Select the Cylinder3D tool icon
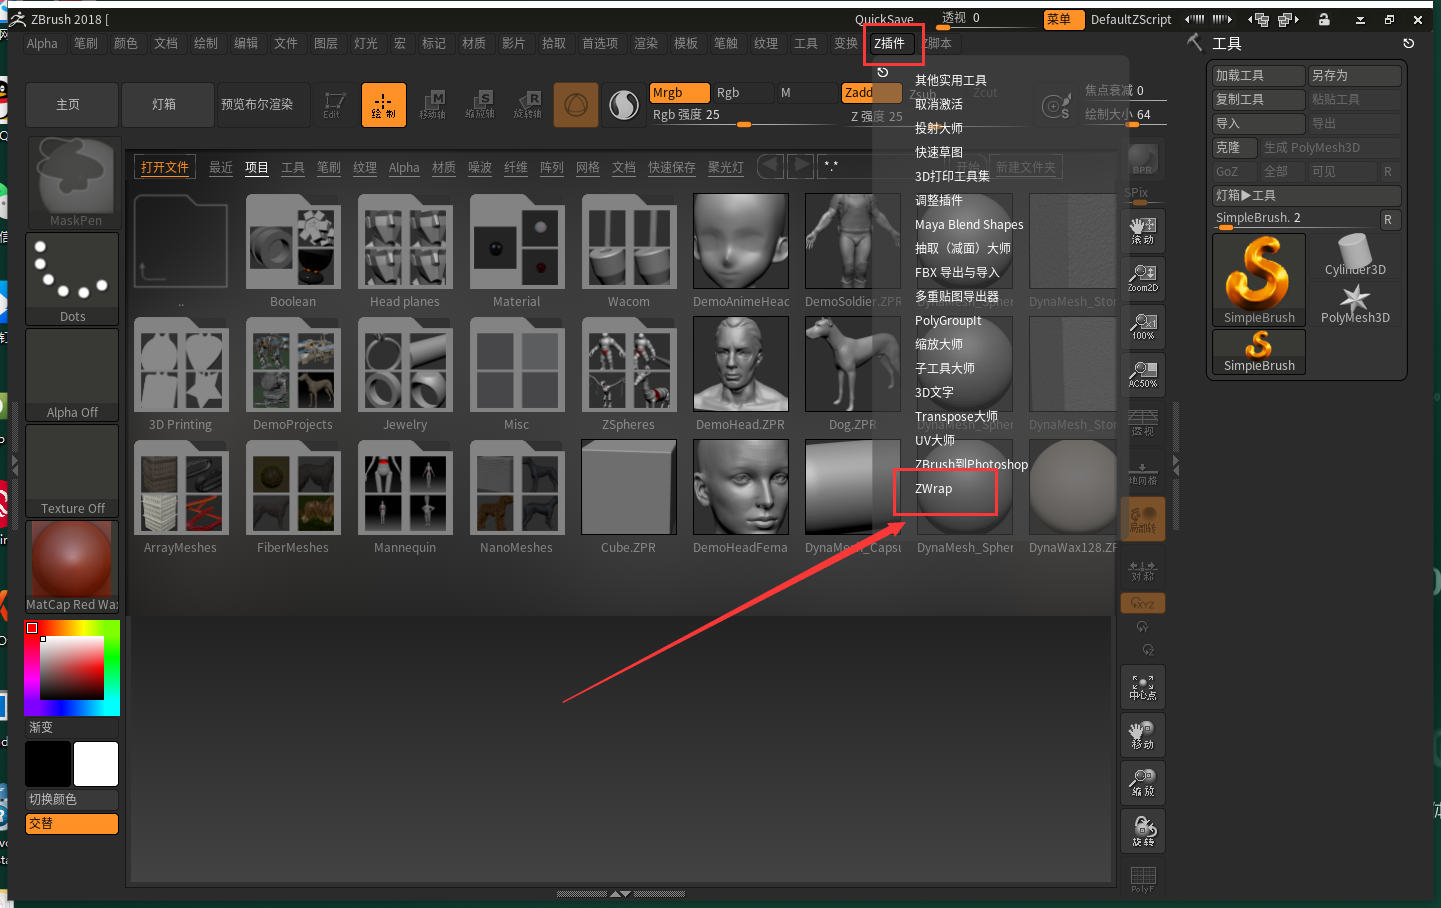The width and height of the screenshot is (1441, 908). point(1355,256)
